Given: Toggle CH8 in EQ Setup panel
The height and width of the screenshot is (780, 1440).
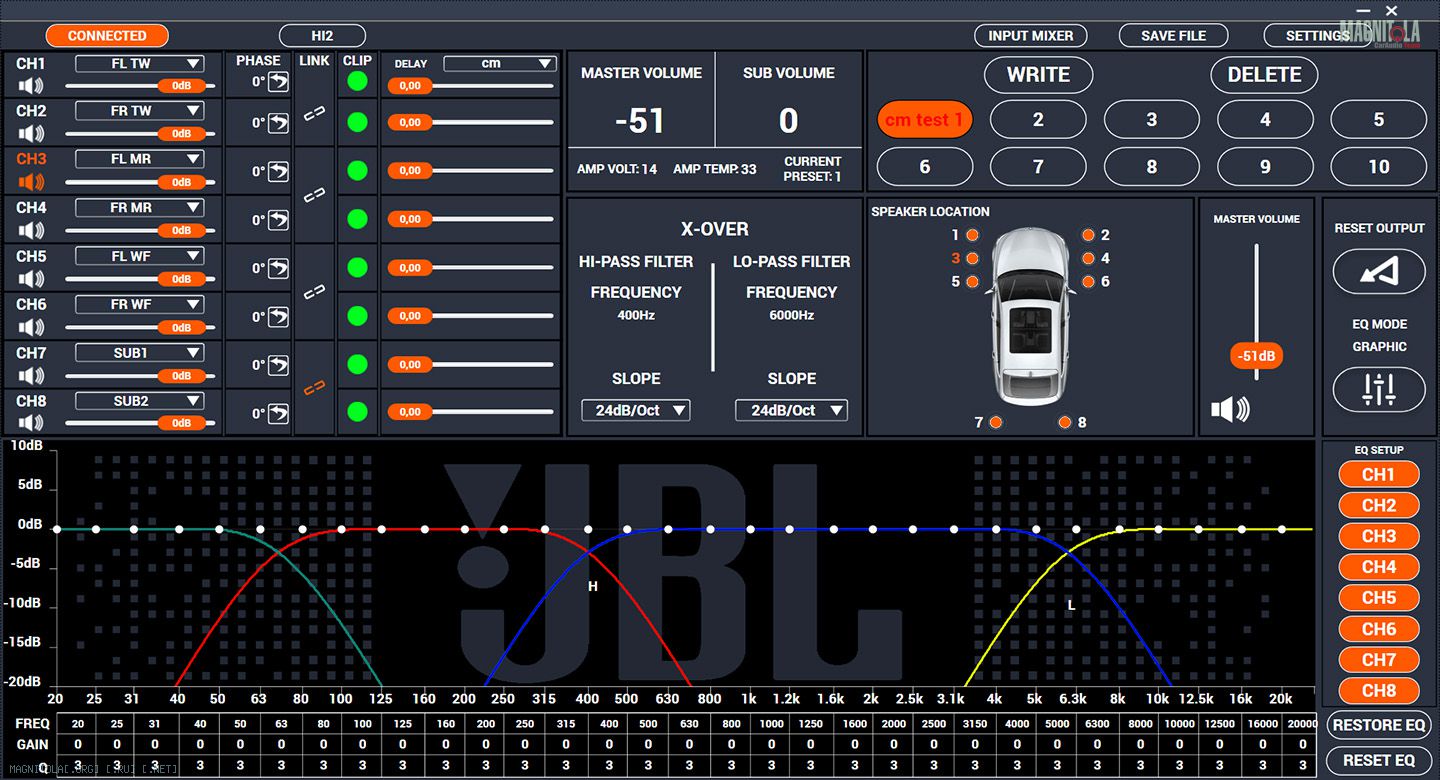Looking at the screenshot, I should (x=1379, y=690).
